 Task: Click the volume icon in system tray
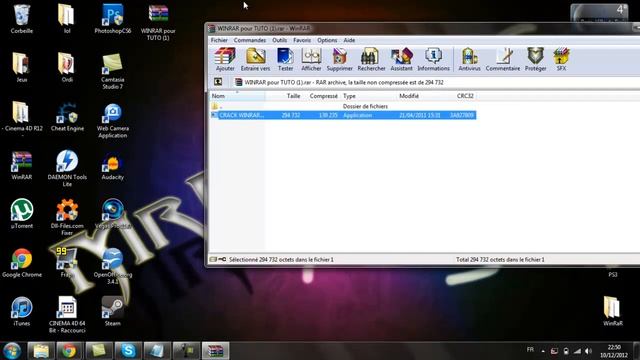[589, 351]
